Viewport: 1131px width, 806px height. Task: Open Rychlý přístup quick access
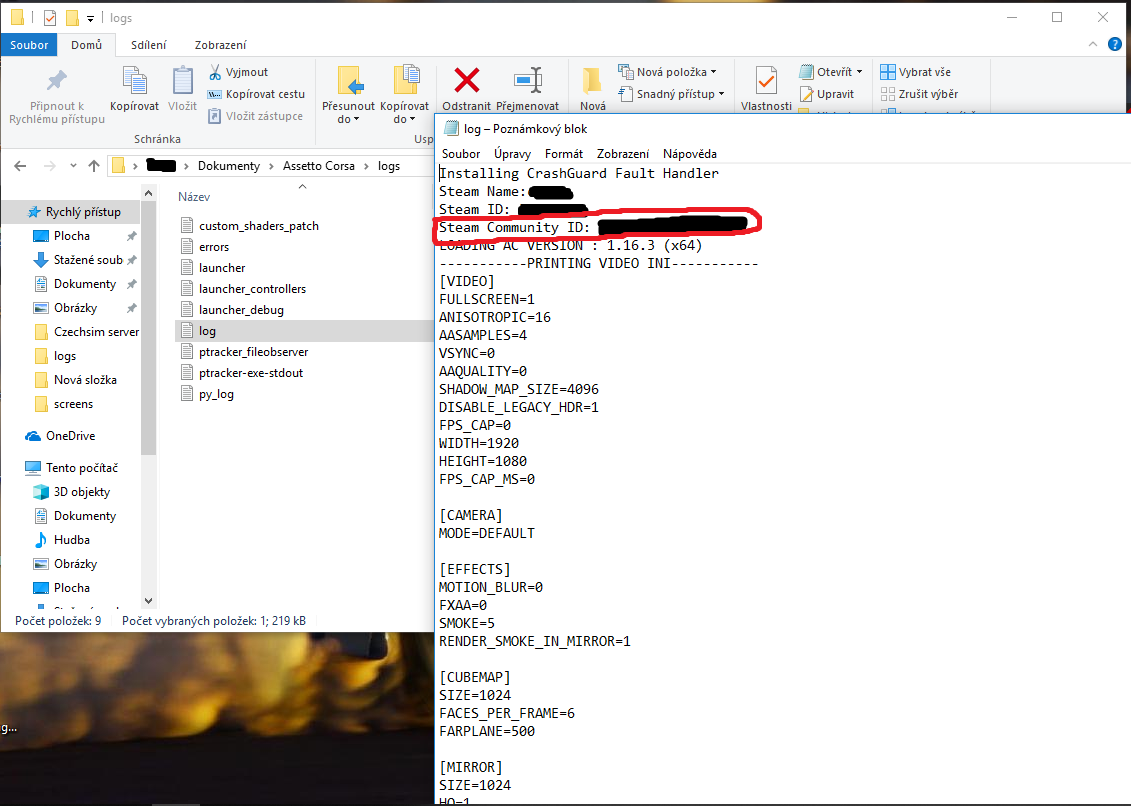(74, 212)
